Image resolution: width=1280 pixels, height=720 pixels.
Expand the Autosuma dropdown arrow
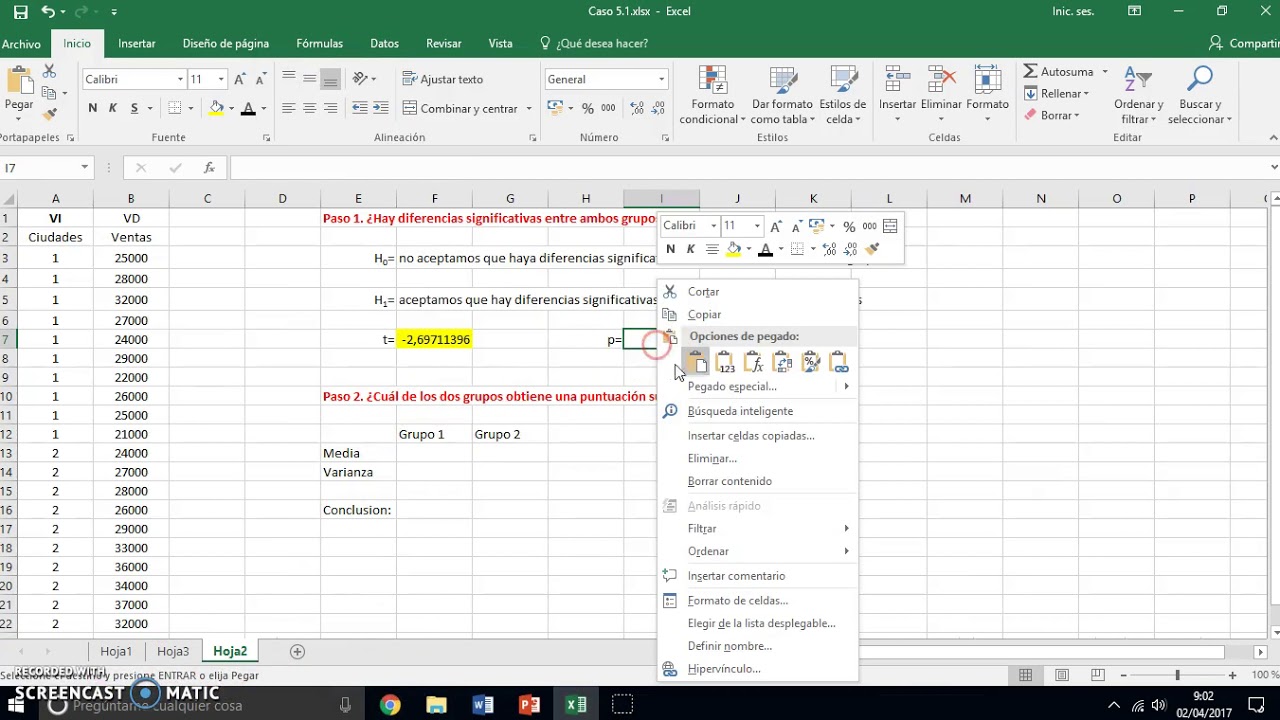pyautogui.click(x=1105, y=72)
